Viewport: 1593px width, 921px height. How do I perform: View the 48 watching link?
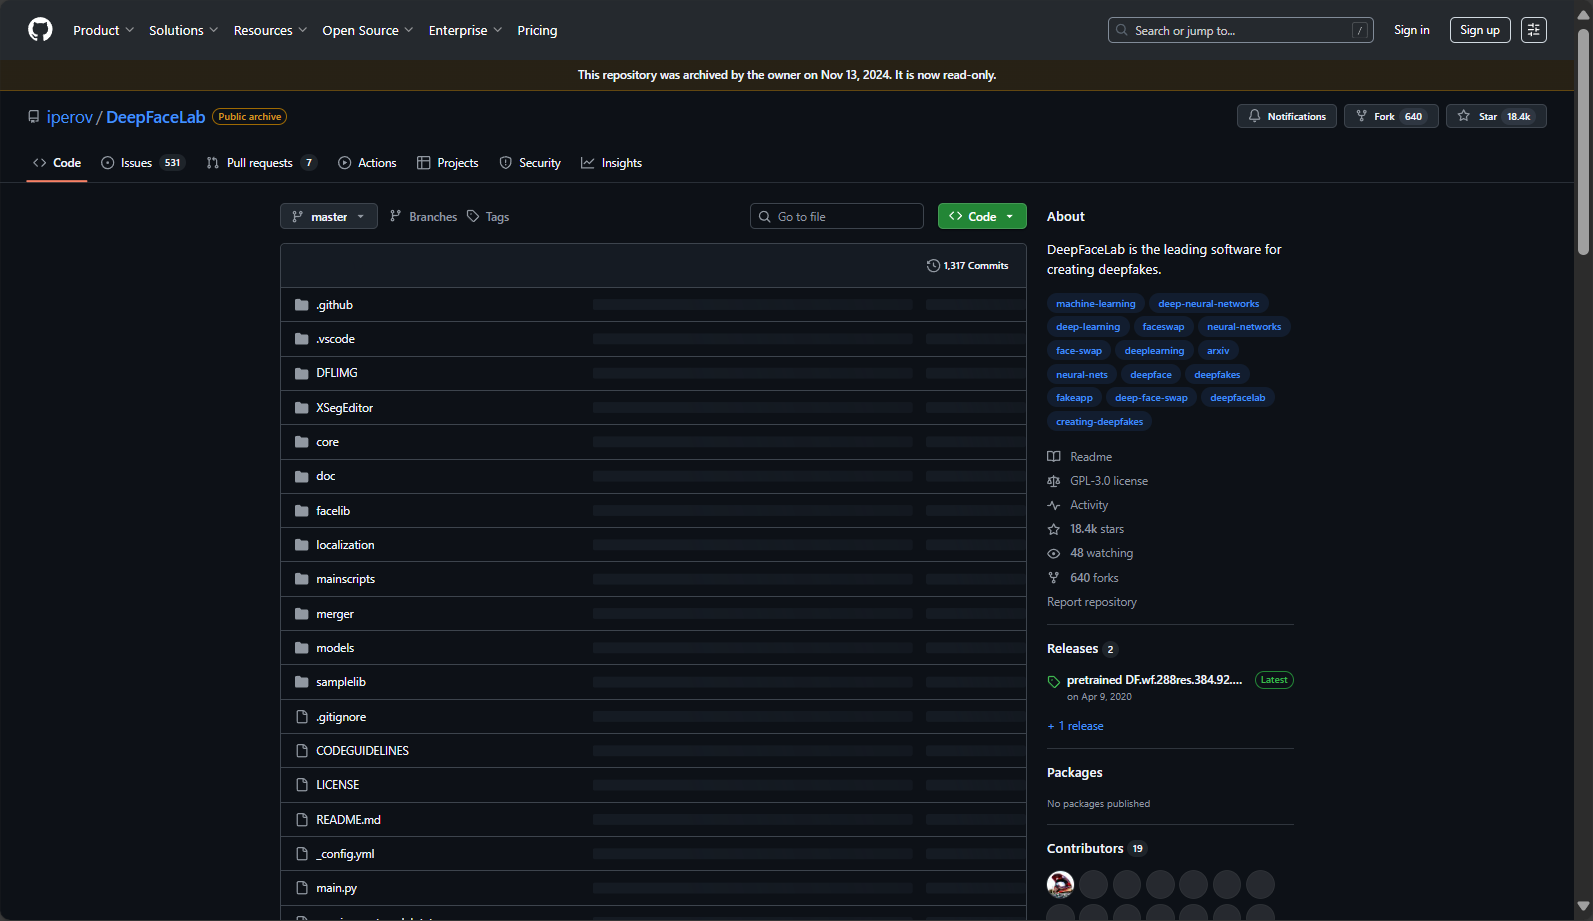[x=1091, y=553]
